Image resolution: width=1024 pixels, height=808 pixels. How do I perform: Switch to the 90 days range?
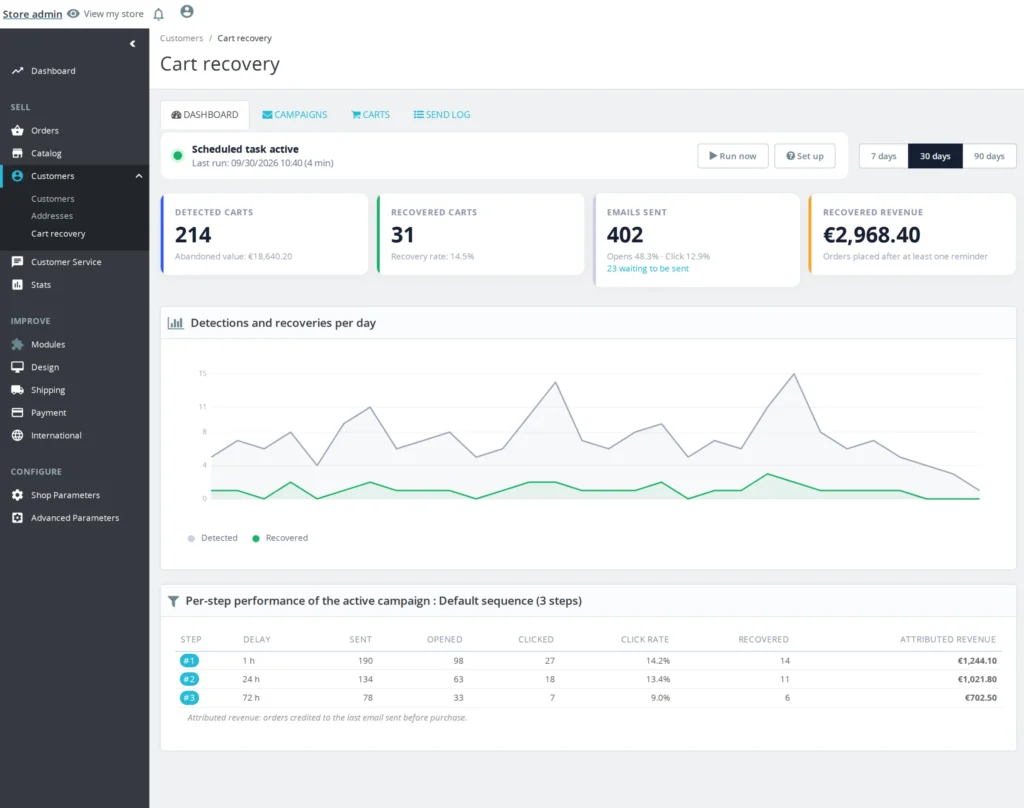coord(989,156)
